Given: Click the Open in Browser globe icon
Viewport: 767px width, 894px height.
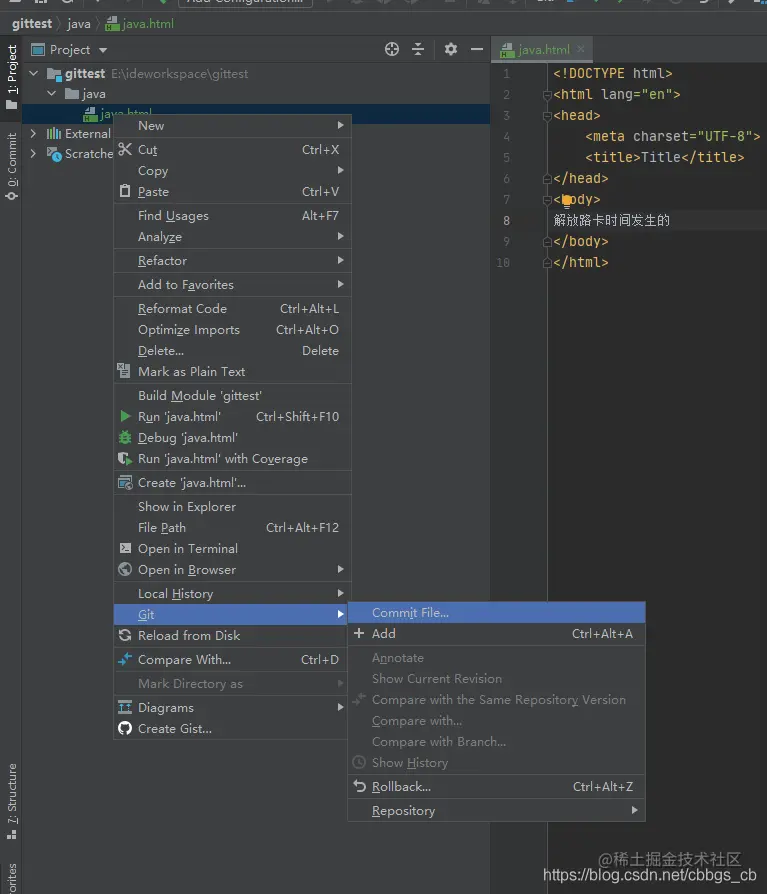Looking at the screenshot, I should click(x=125, y=569).
